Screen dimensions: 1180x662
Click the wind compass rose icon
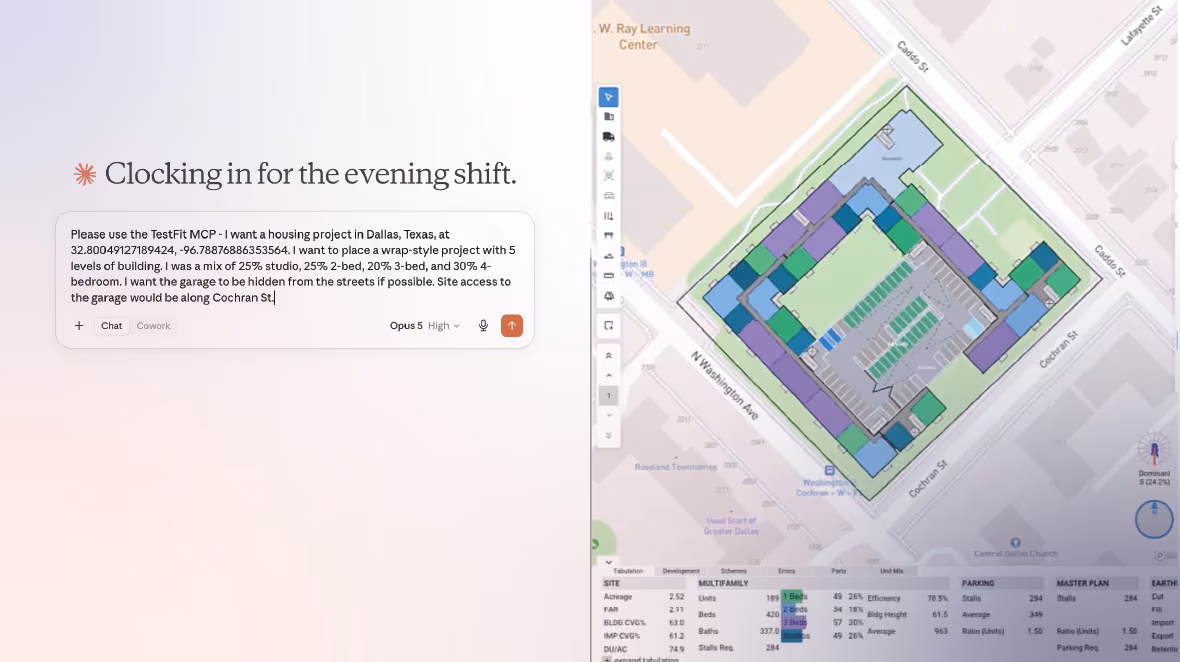[x=1154, y=451]
